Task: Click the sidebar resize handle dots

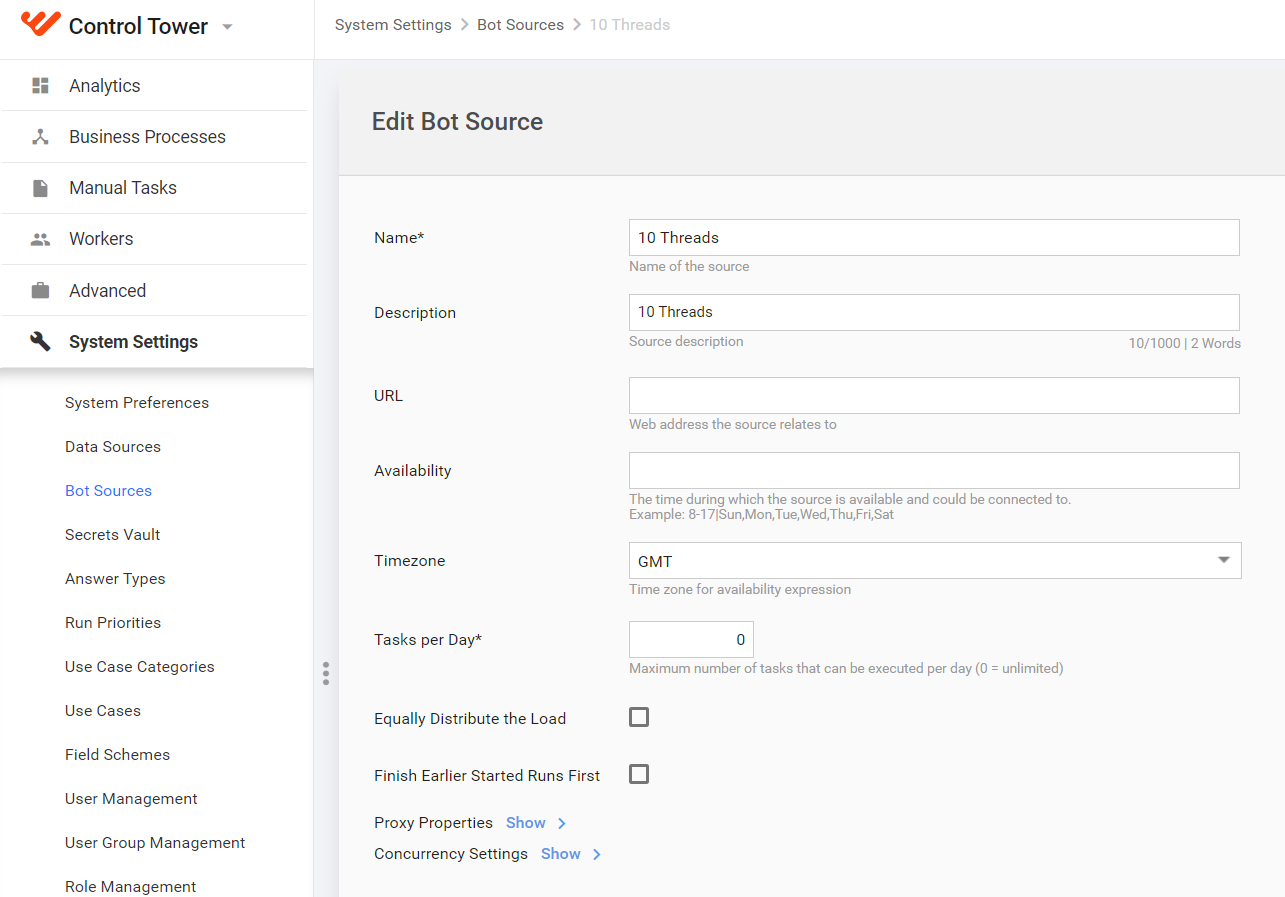Action: 326,673
